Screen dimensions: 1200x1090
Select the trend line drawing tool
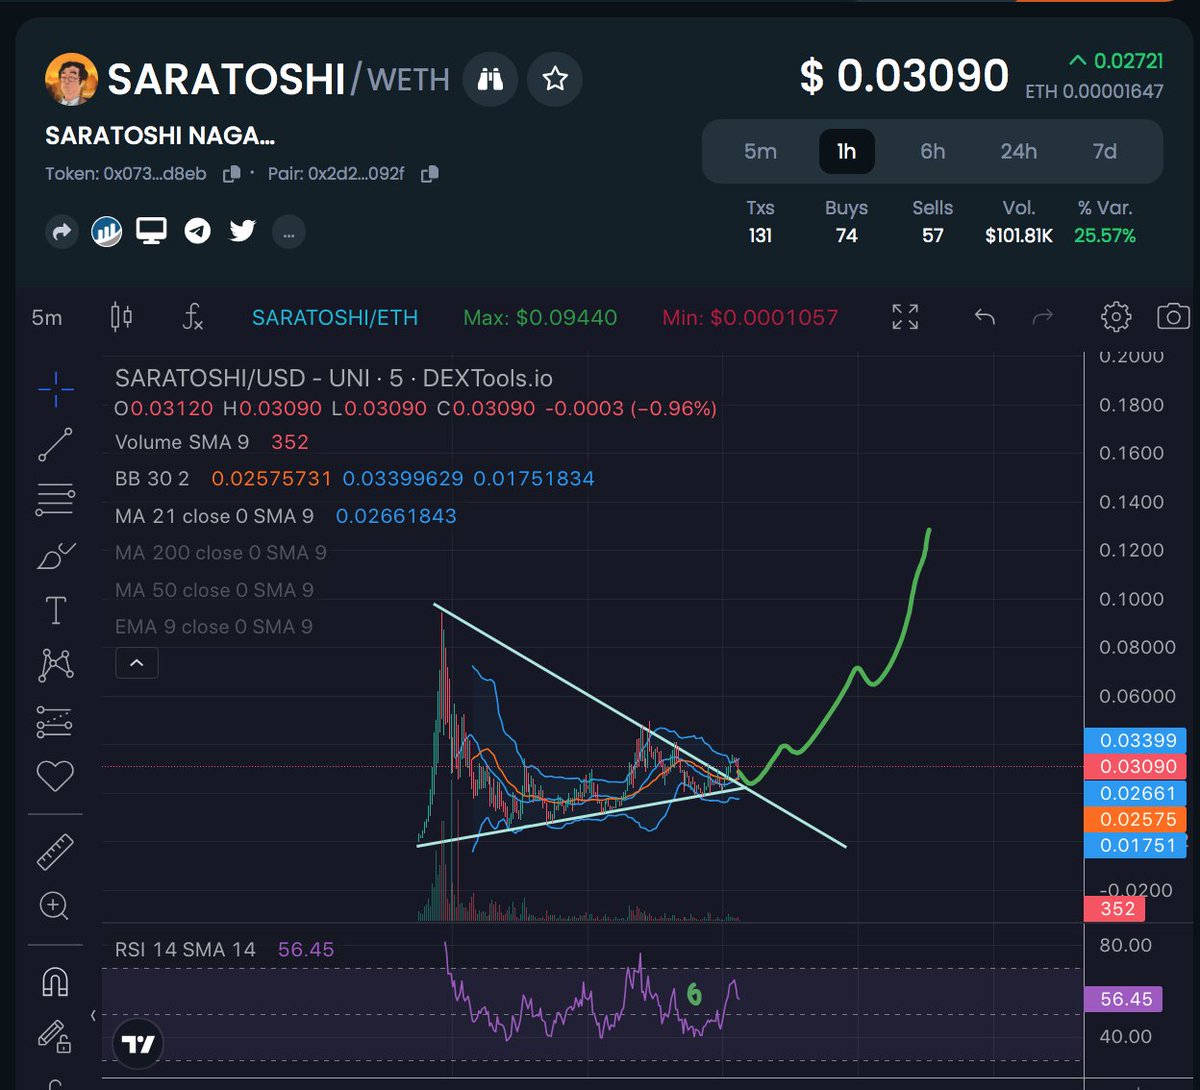point(55,444)
